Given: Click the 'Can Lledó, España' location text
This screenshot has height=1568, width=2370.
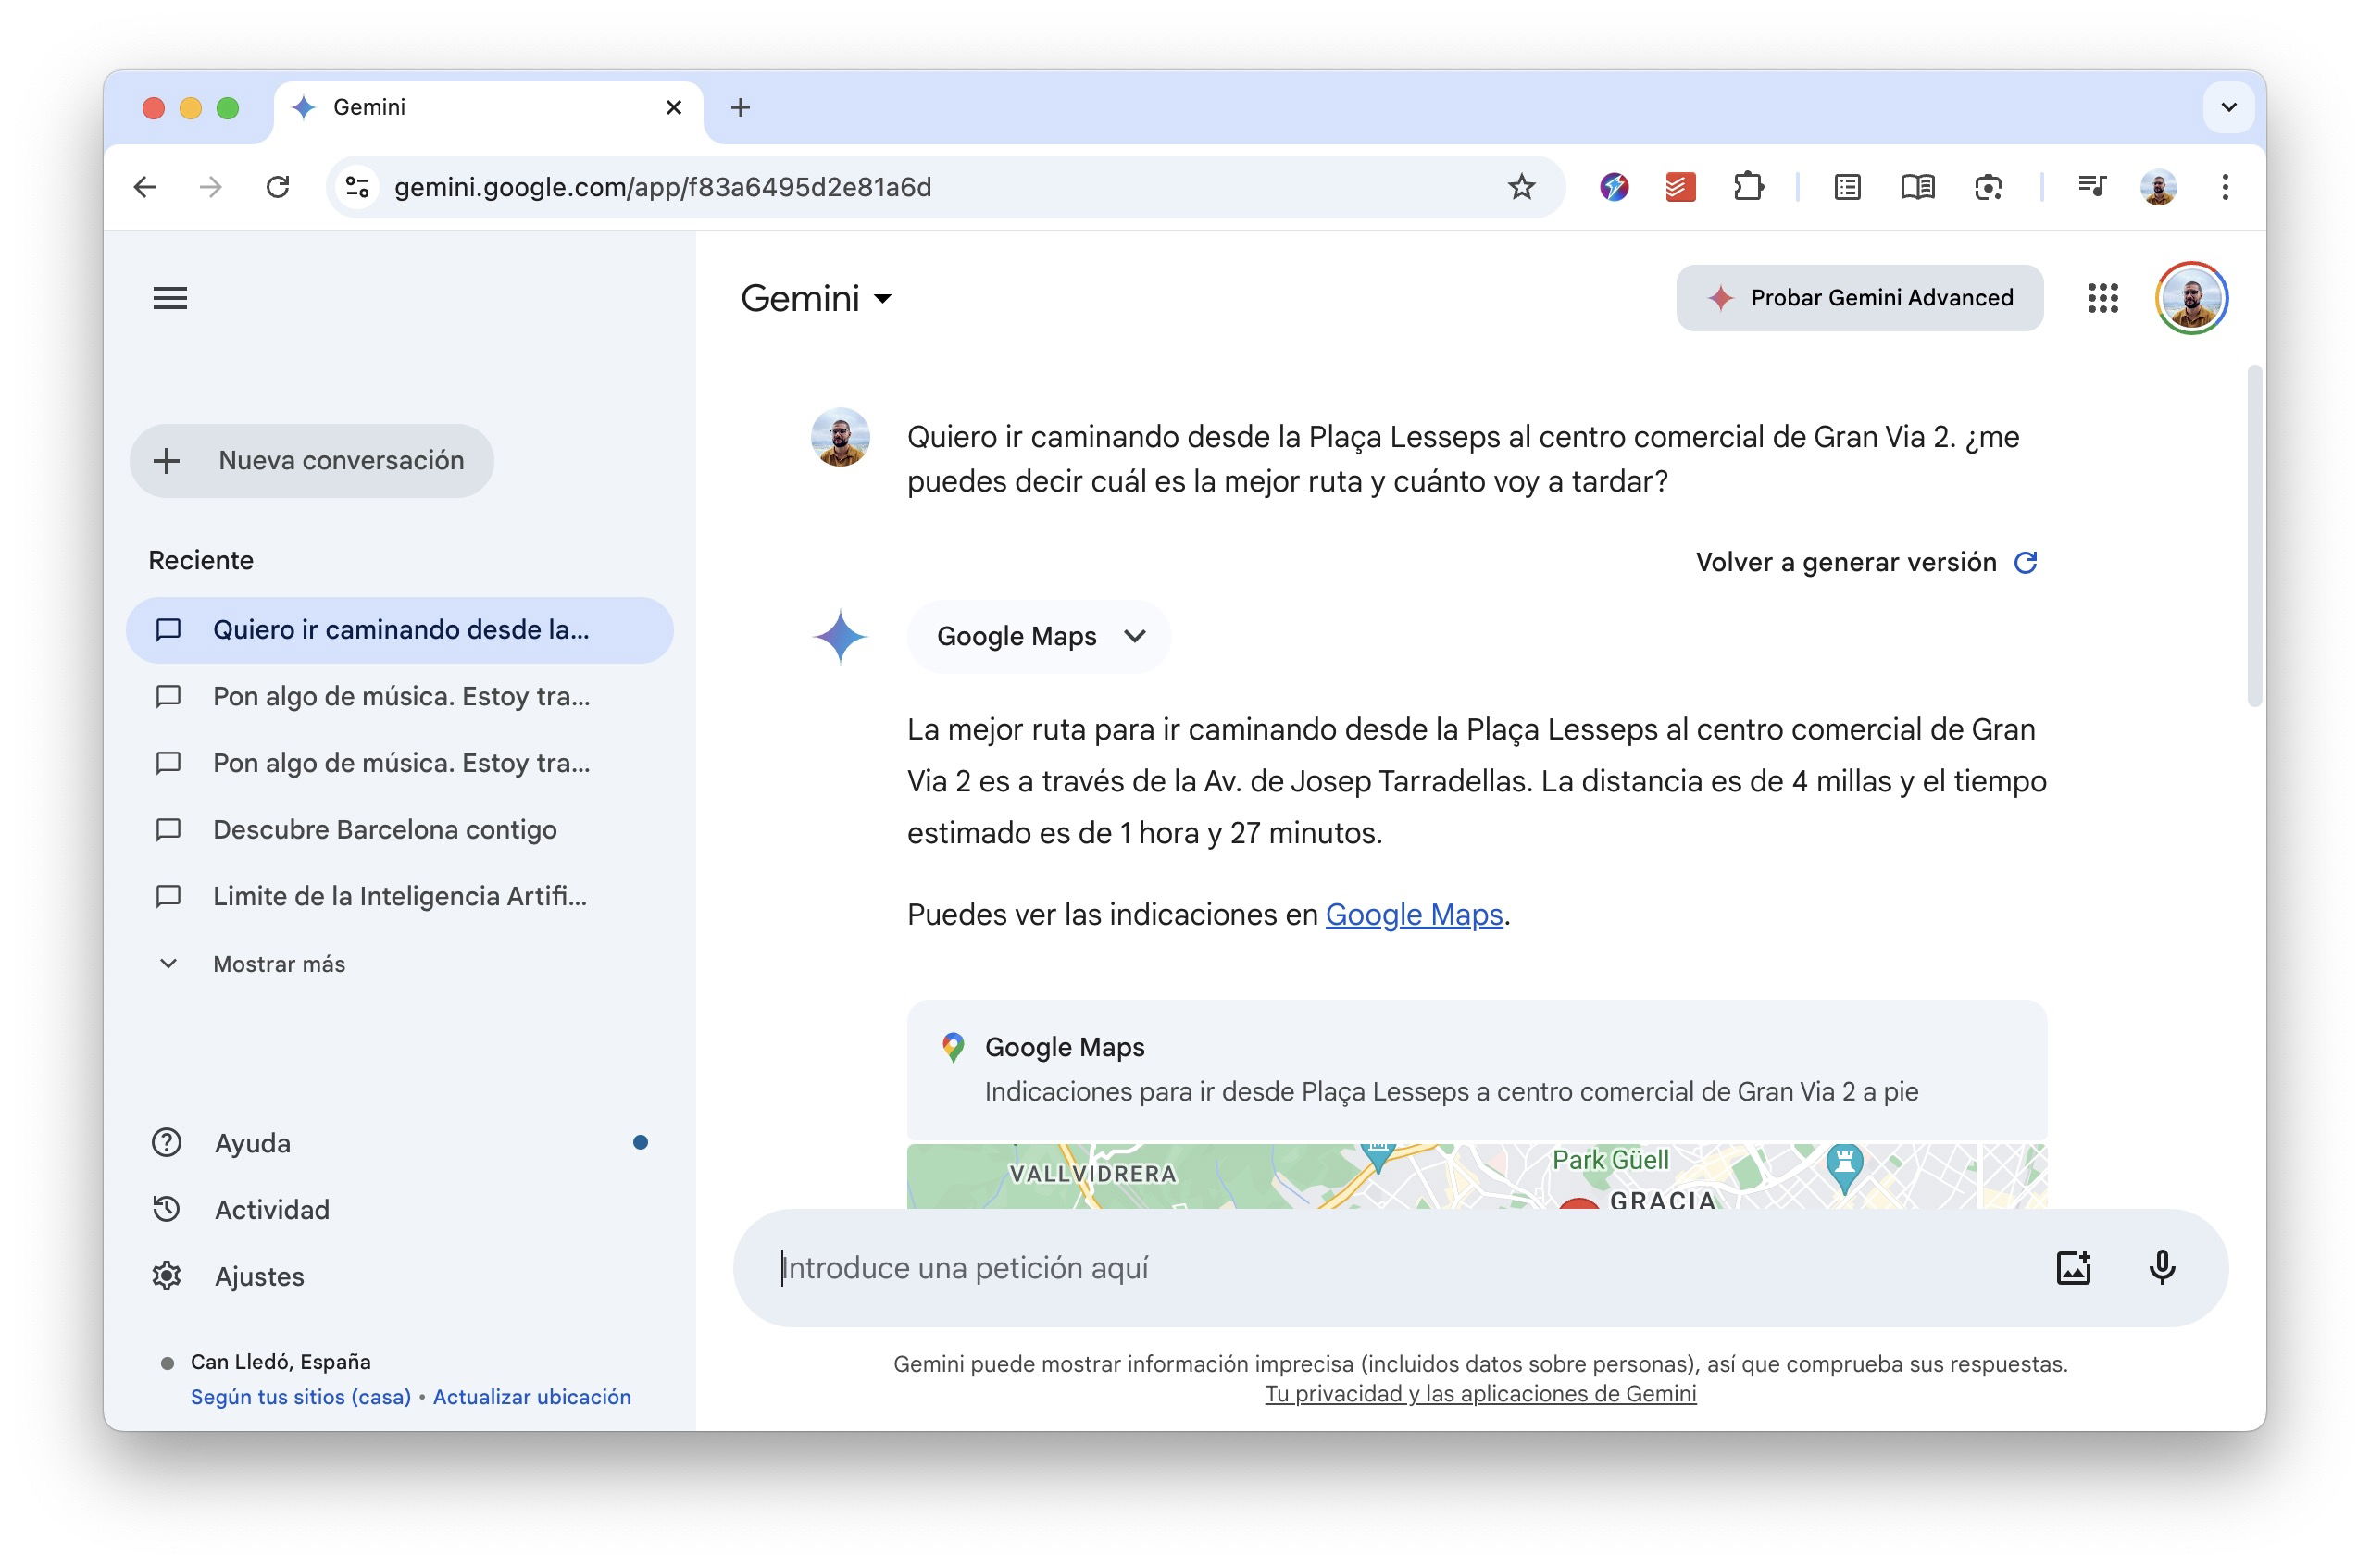Looking at the screenshot, I should click(281, 1362).
